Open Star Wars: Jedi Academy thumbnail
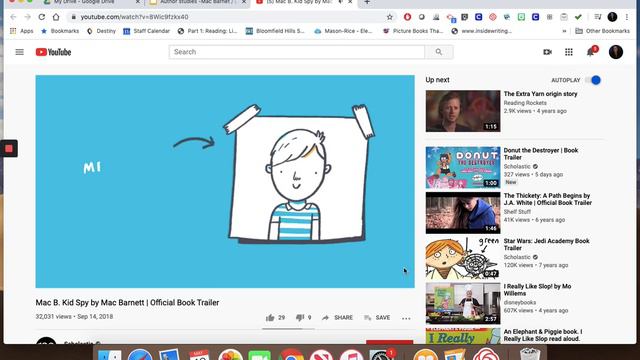 (x=463, y=258)
